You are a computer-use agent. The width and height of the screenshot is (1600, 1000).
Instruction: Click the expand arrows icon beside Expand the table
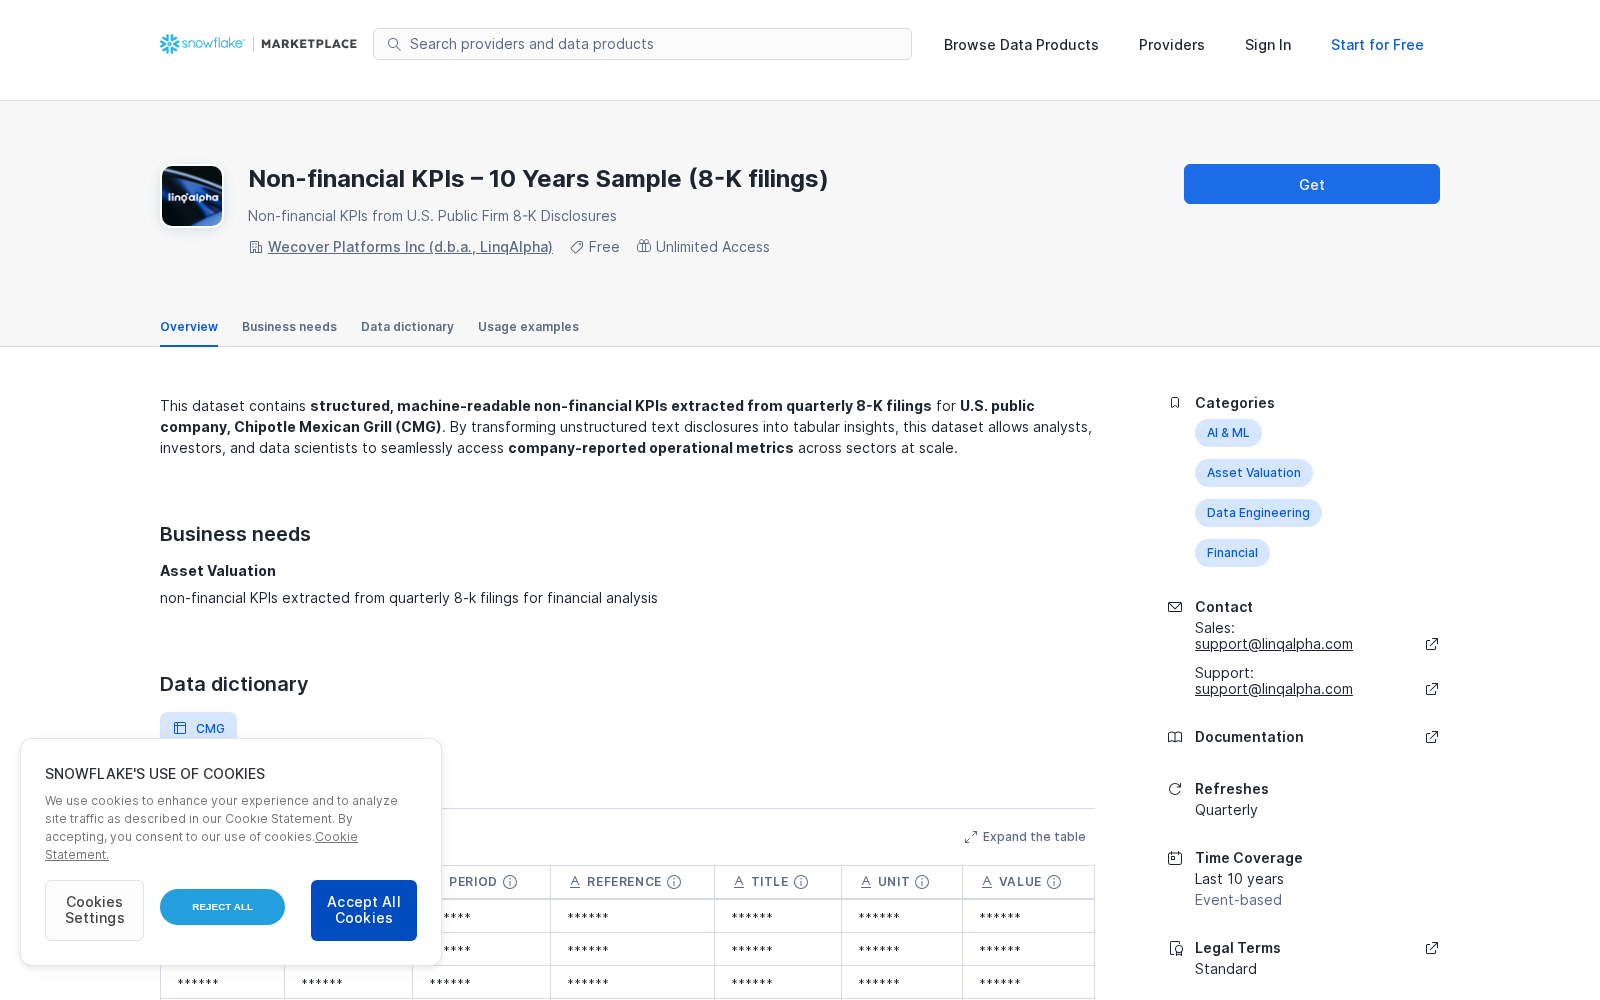tap(971, 837)
